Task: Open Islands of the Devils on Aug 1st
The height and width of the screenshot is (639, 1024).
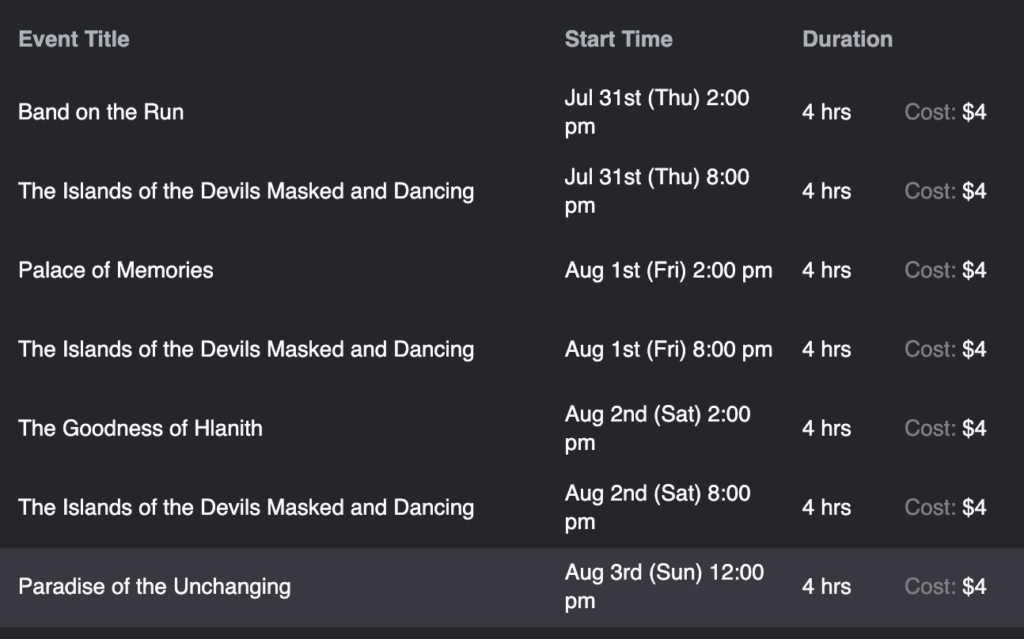Action: click(246, 349)
